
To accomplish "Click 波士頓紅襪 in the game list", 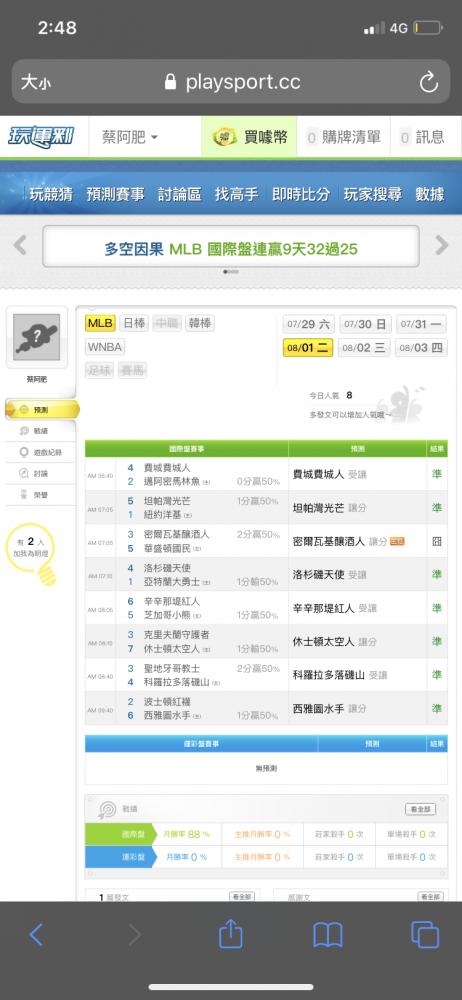I will pyautogui.click(x=167, y=702).
